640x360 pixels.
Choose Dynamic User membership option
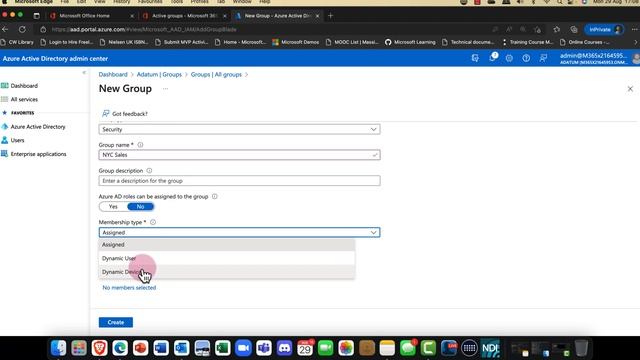click(x=227, y=258)
